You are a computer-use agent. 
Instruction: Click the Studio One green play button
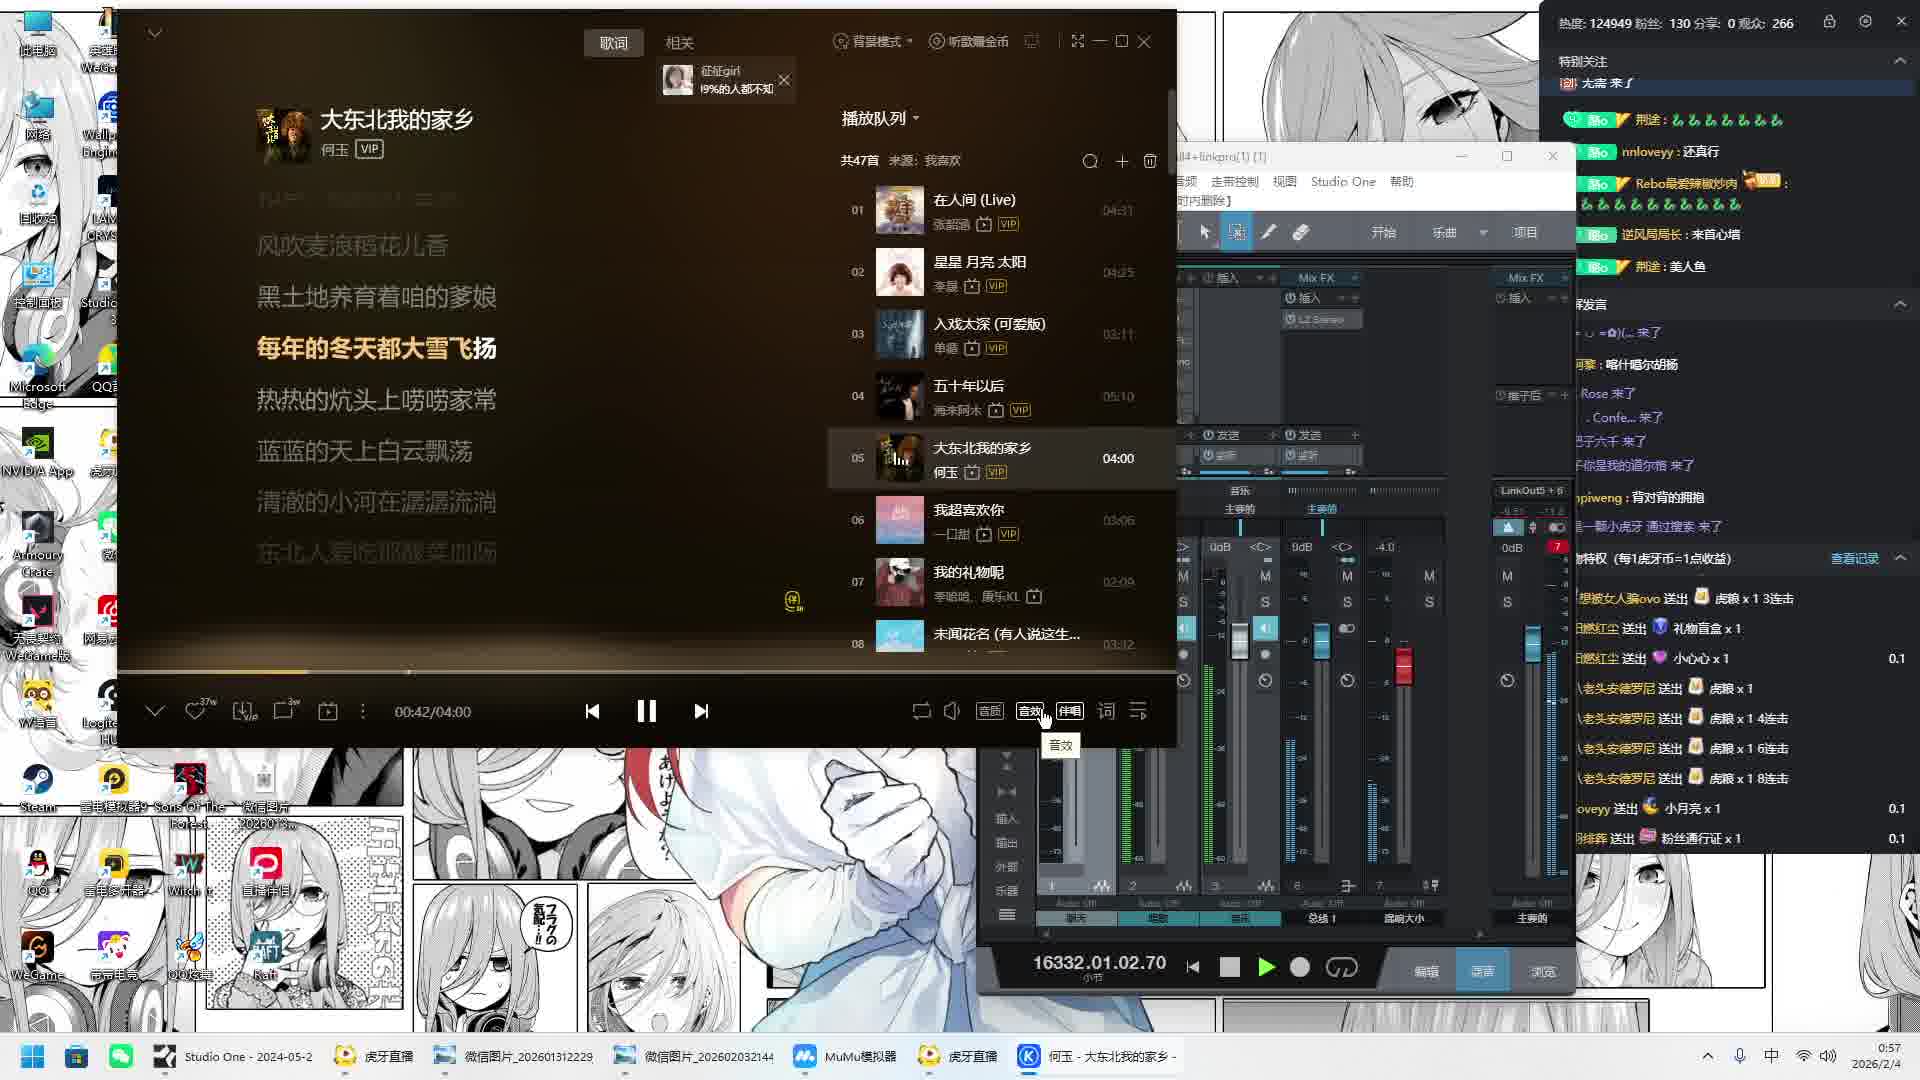pyautogui.click(x=1266, y=967)
